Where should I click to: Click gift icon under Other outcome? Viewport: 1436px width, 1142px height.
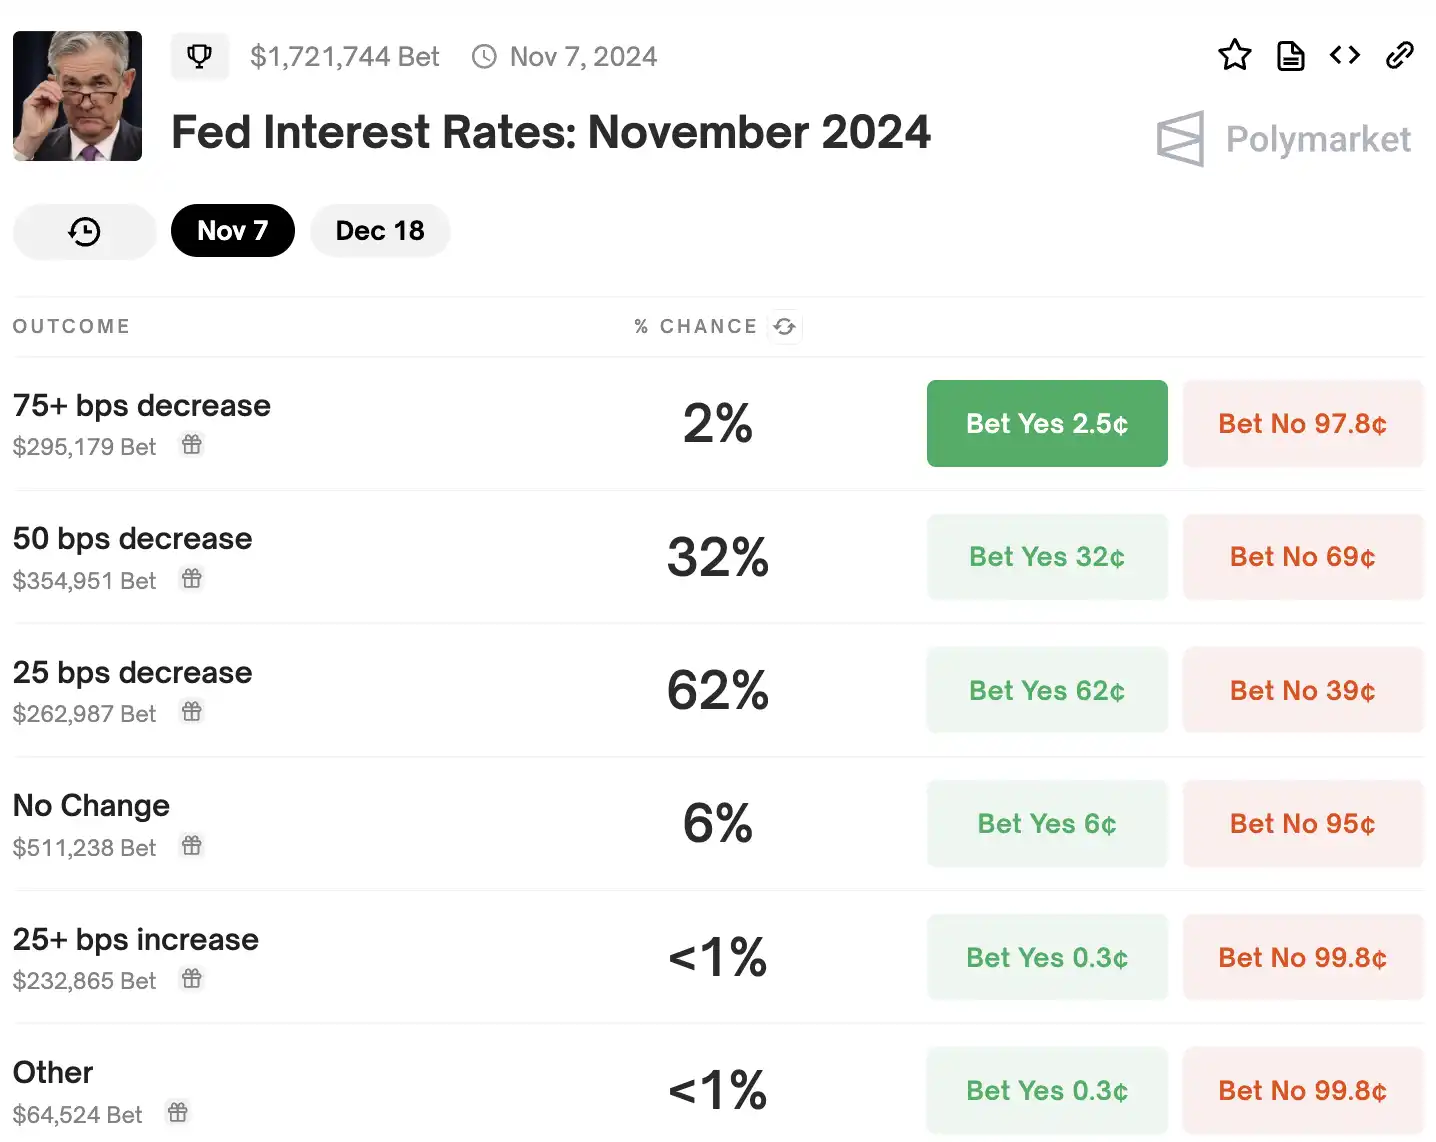[178, 1112]
